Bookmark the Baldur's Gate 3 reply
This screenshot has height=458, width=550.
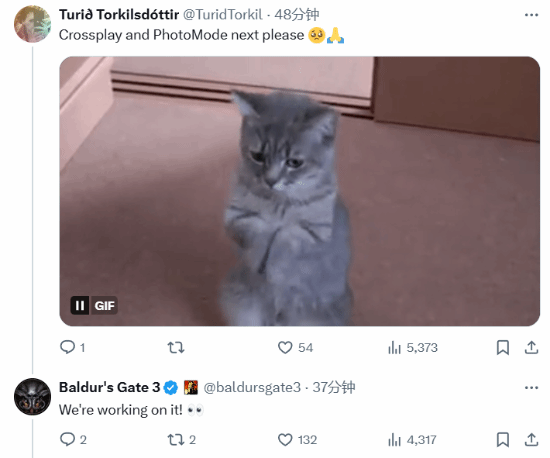[x=503, y=439]
